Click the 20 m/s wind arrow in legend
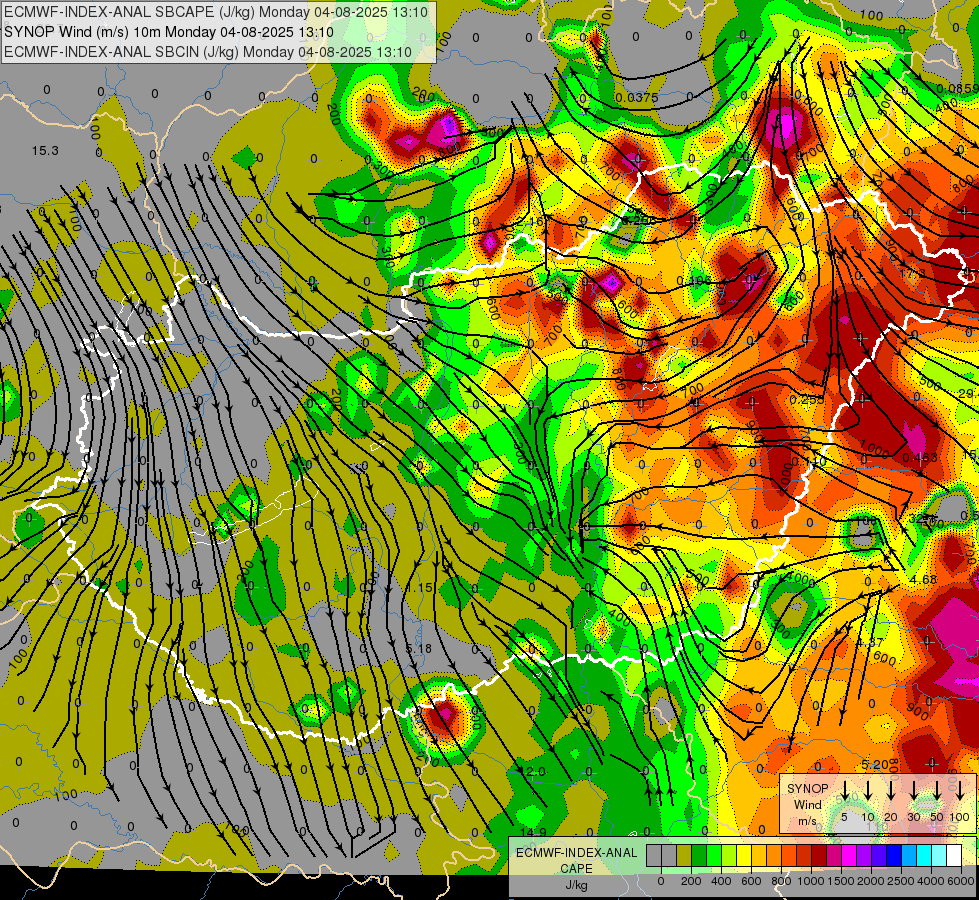The image size is (979, 900). coord(891,791)
